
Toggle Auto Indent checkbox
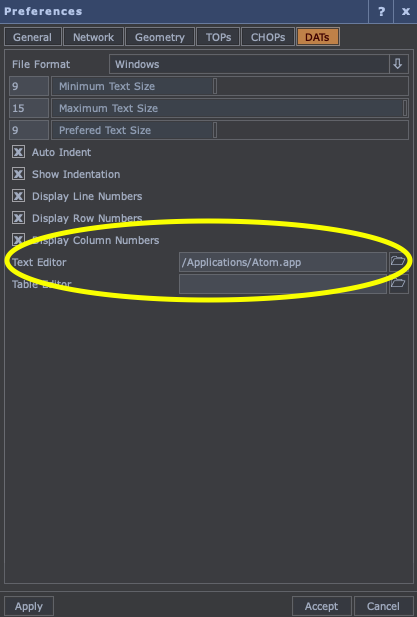(x=18, y=152)
